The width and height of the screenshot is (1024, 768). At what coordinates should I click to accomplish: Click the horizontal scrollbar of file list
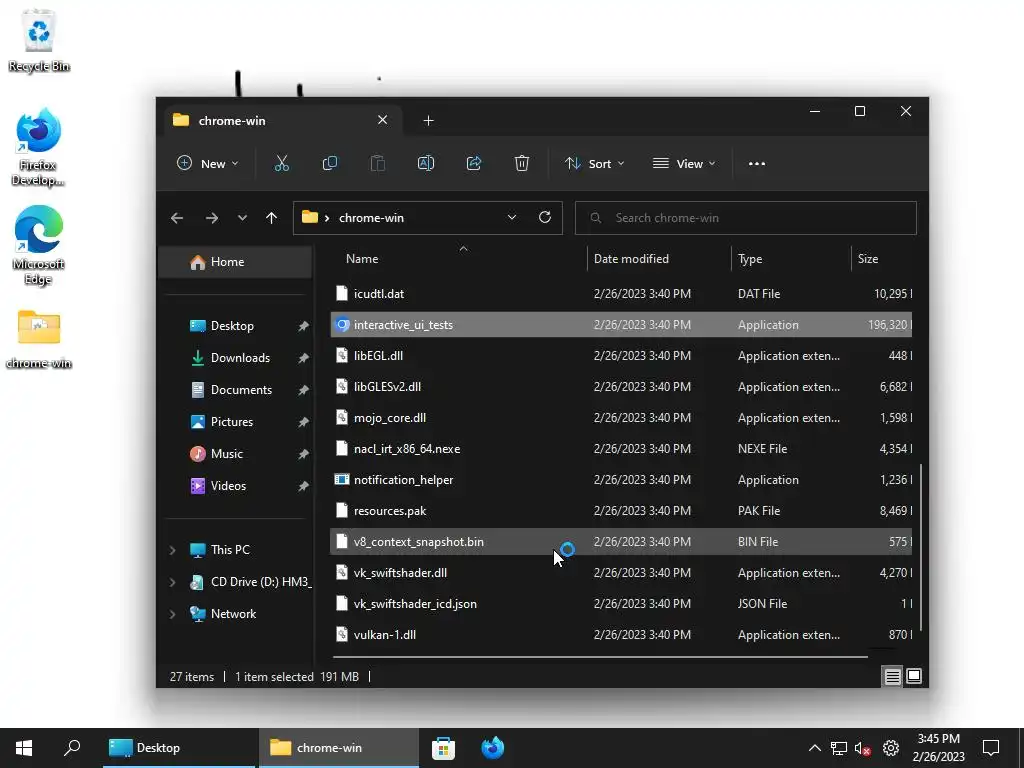[x=600, y=656]
